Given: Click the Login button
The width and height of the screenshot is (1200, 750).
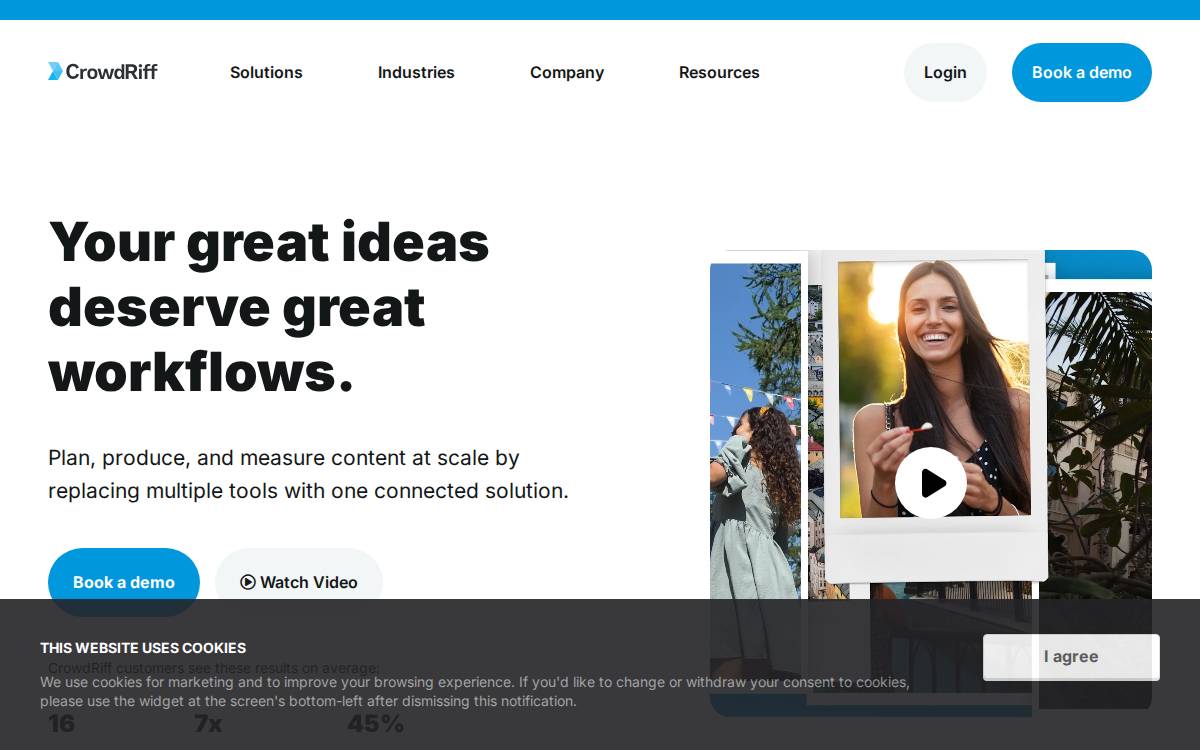Looking at the screenshot, I should coord(945,72).
